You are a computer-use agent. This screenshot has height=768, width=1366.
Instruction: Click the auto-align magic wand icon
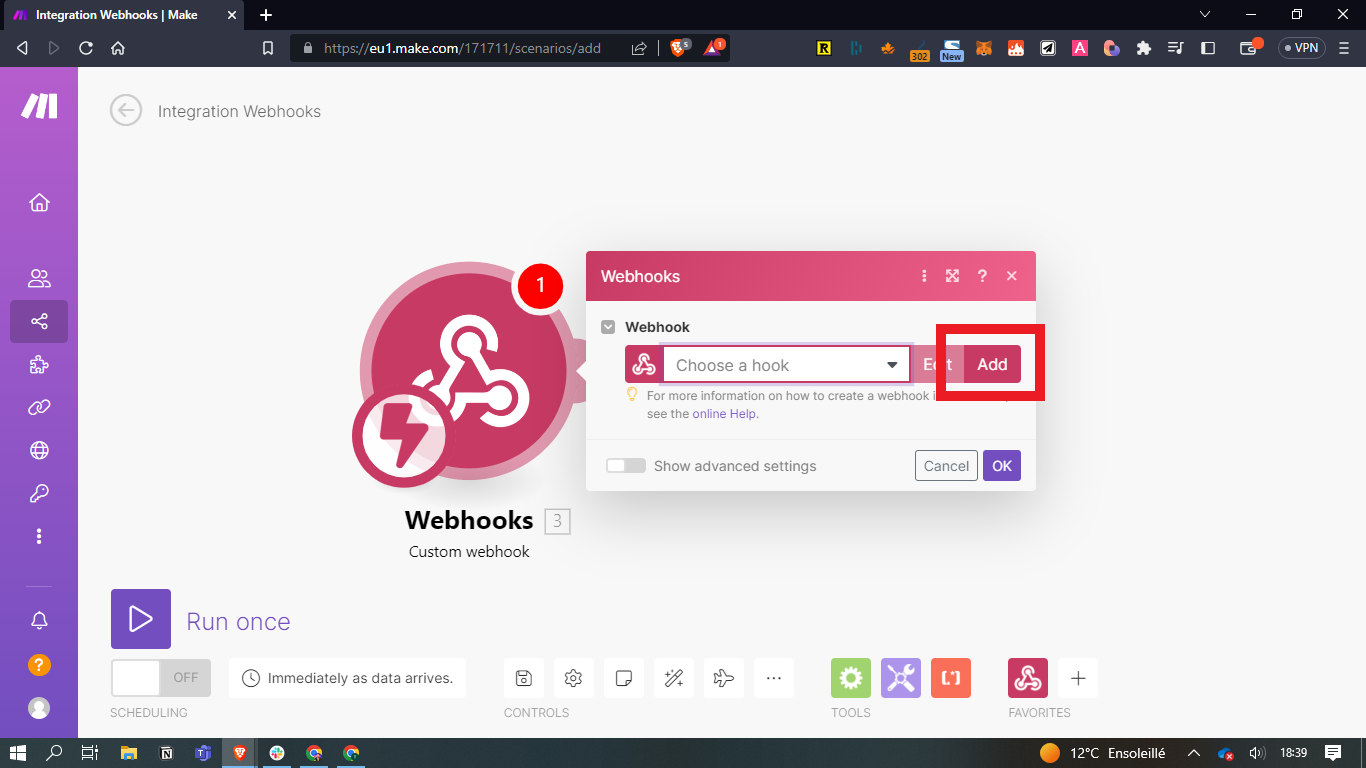[673, 678]
